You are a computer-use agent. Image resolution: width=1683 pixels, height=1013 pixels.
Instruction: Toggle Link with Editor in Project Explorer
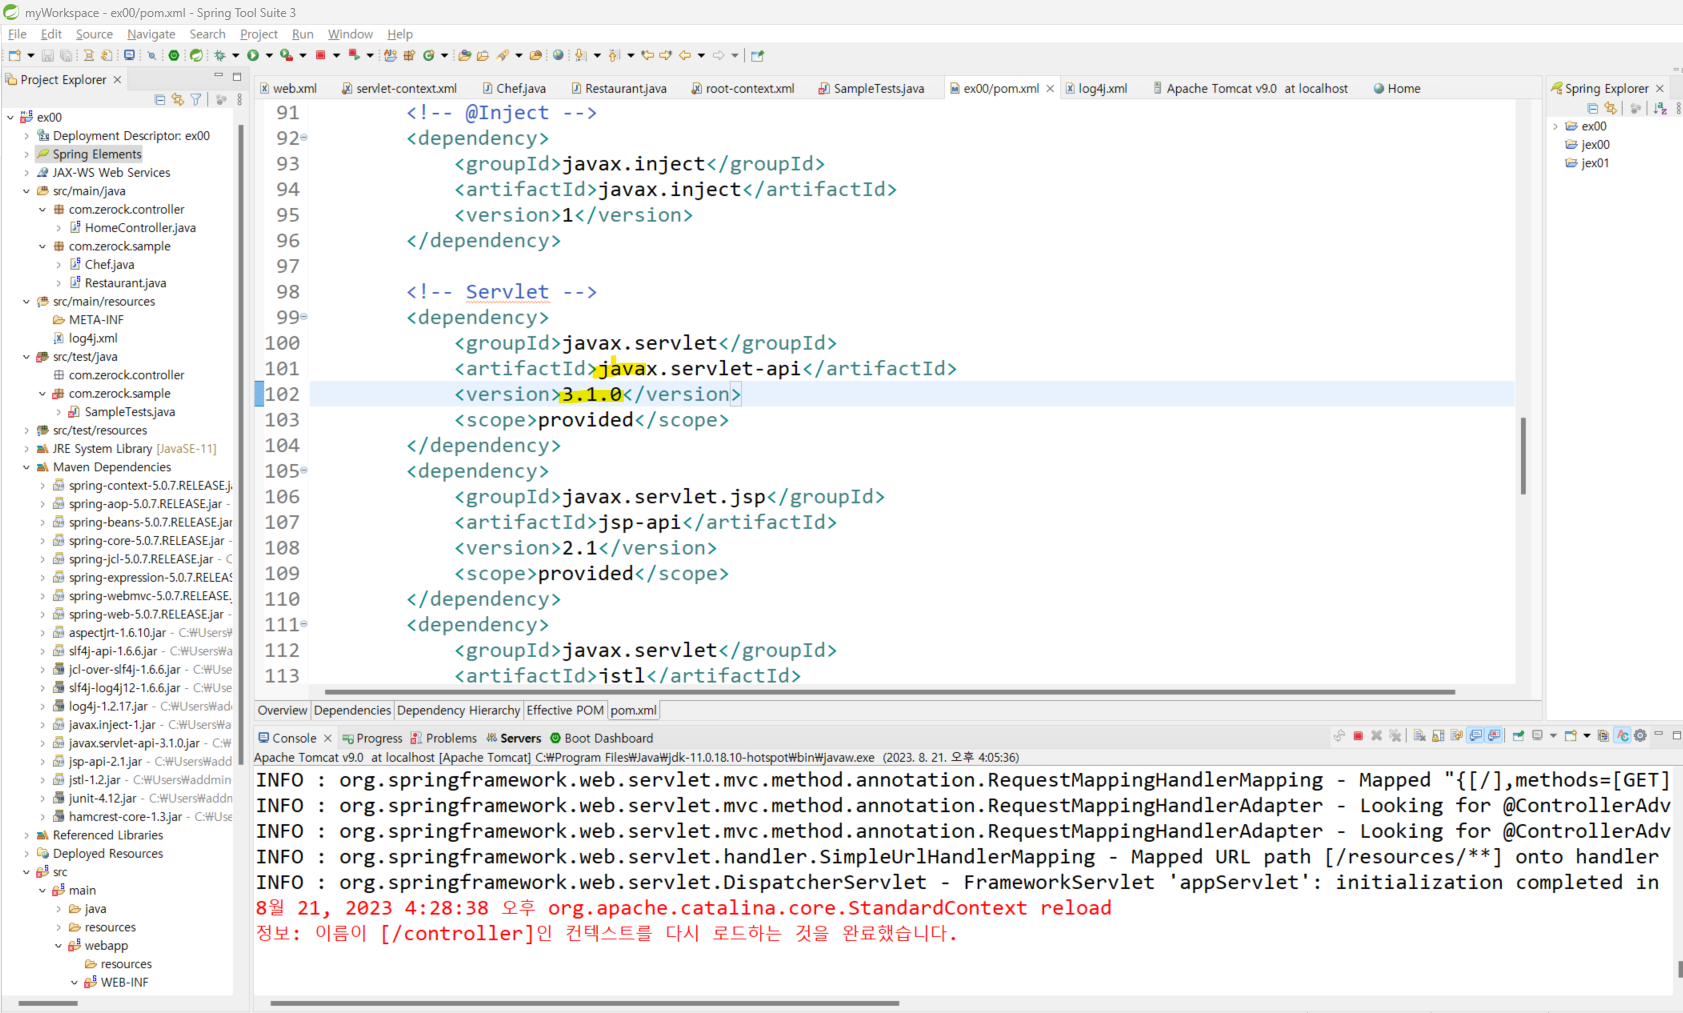click(x=178, y=99)
